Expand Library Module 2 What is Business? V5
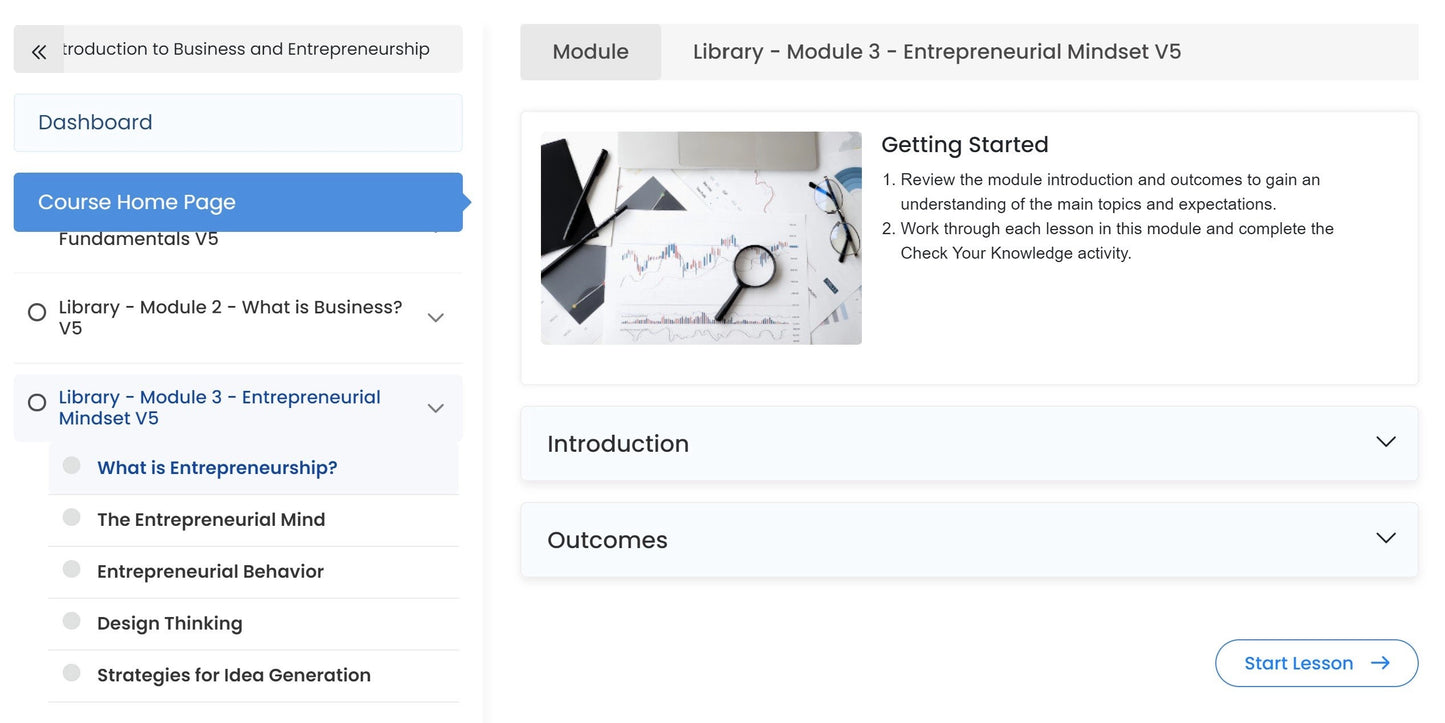Image resolution: width=1445 pixels, height=723 pixels. (435, 317)
